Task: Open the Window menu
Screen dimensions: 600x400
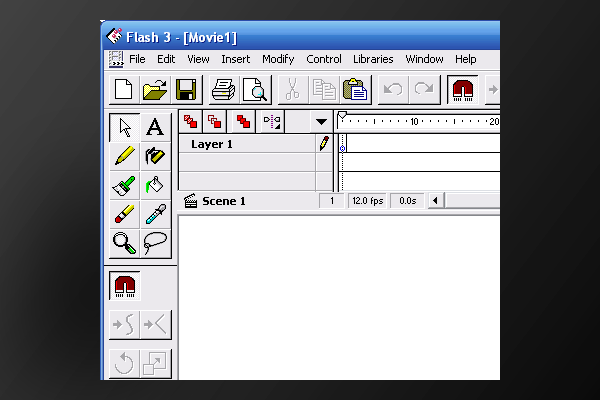Action: [424, 59]
